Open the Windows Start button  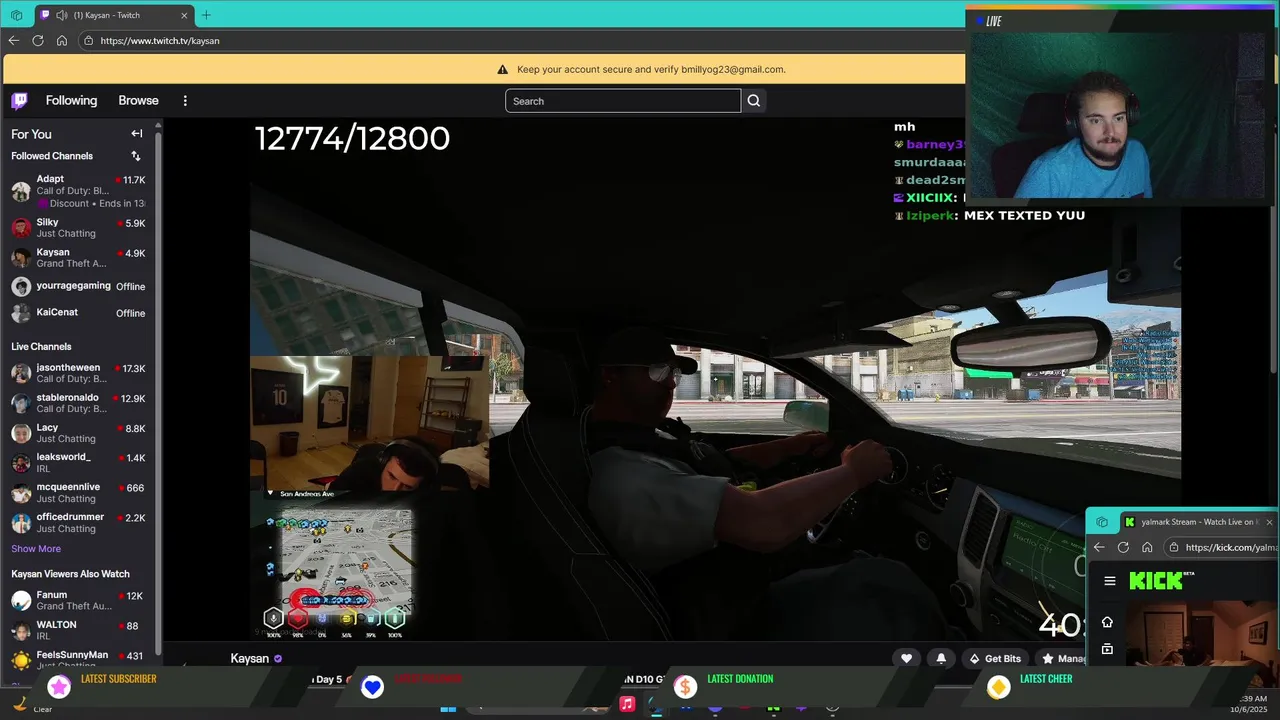(x=448, y=709)
